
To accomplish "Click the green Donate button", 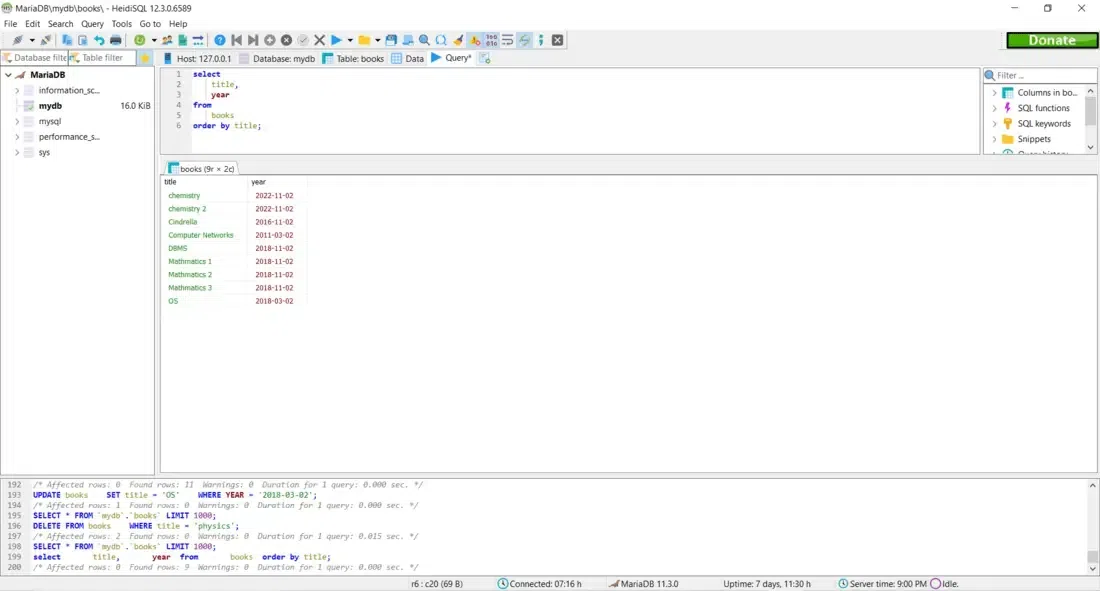I will (x=1052, y=40).
